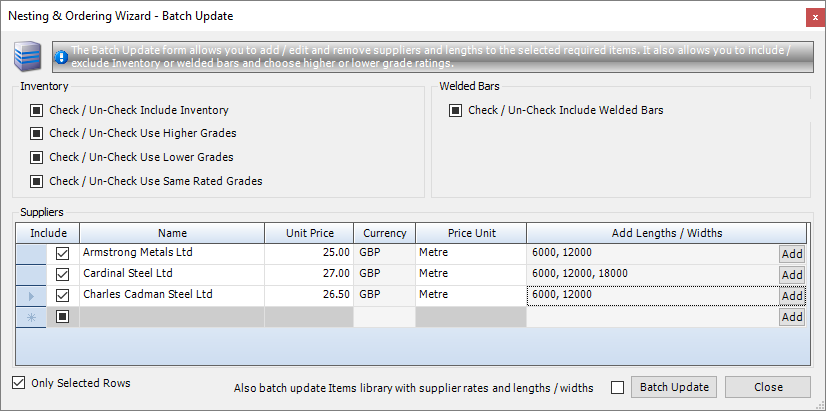The image size is (826, 411).
Task: Click the row pointer arrow beside Charles Cadman
Action: tap(30, 296)
